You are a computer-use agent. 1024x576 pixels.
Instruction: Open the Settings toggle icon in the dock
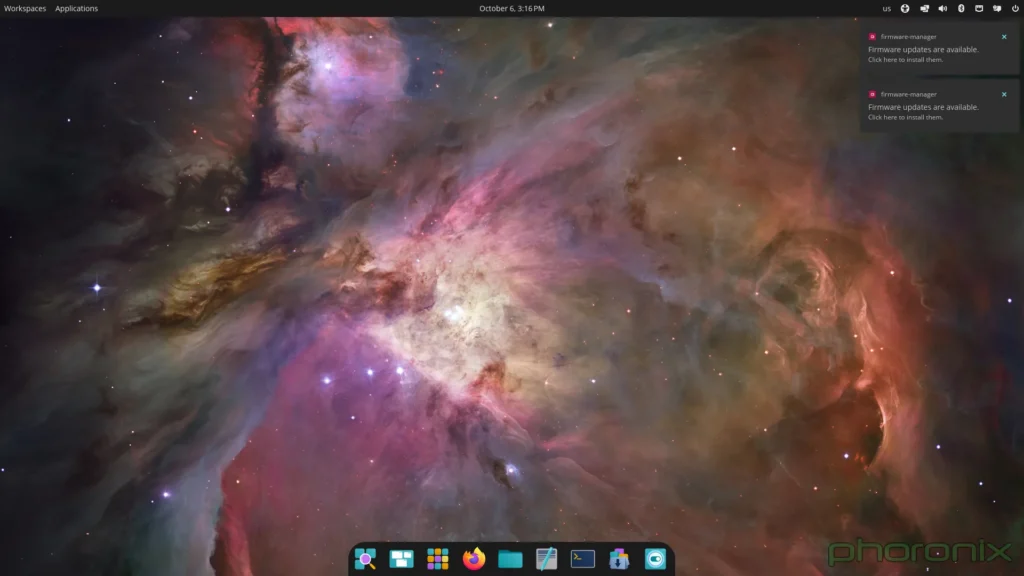coord(655,559)
